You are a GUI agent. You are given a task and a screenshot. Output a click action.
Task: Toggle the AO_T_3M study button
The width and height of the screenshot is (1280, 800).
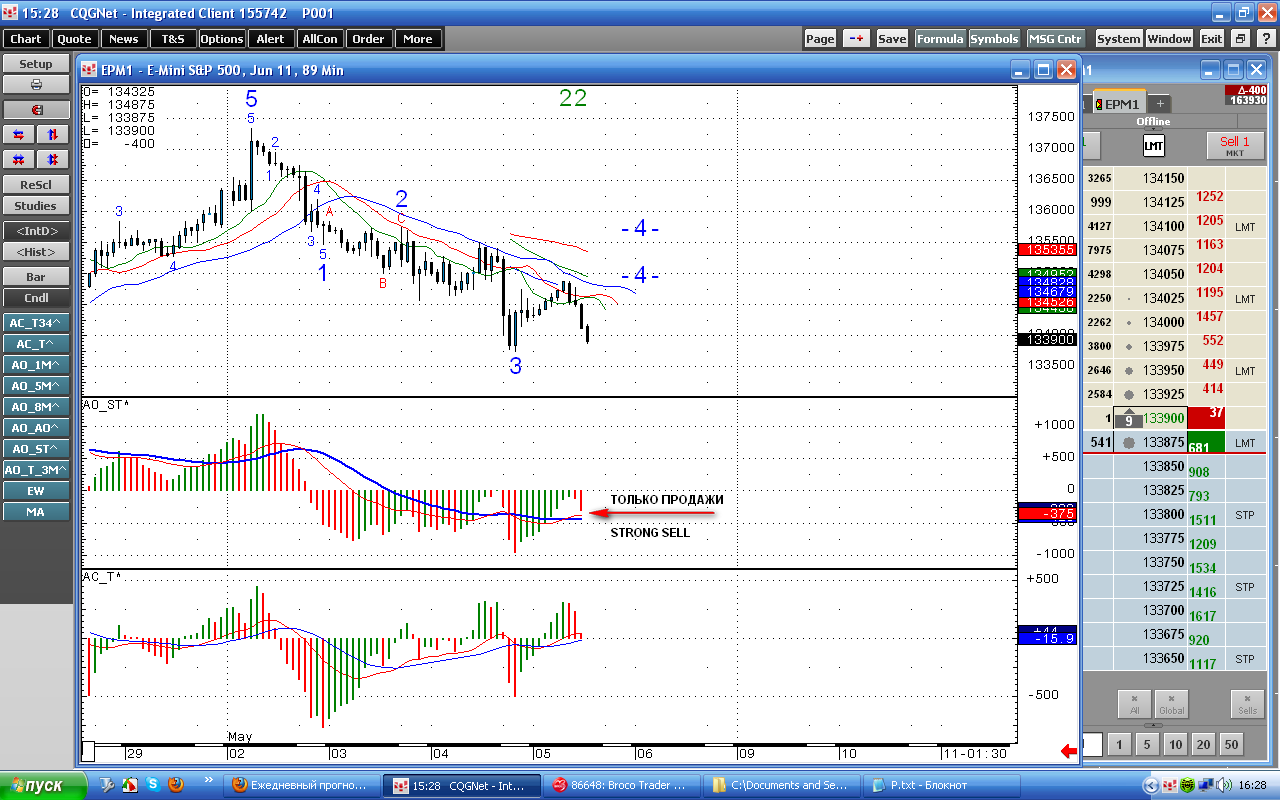point(36,469)
